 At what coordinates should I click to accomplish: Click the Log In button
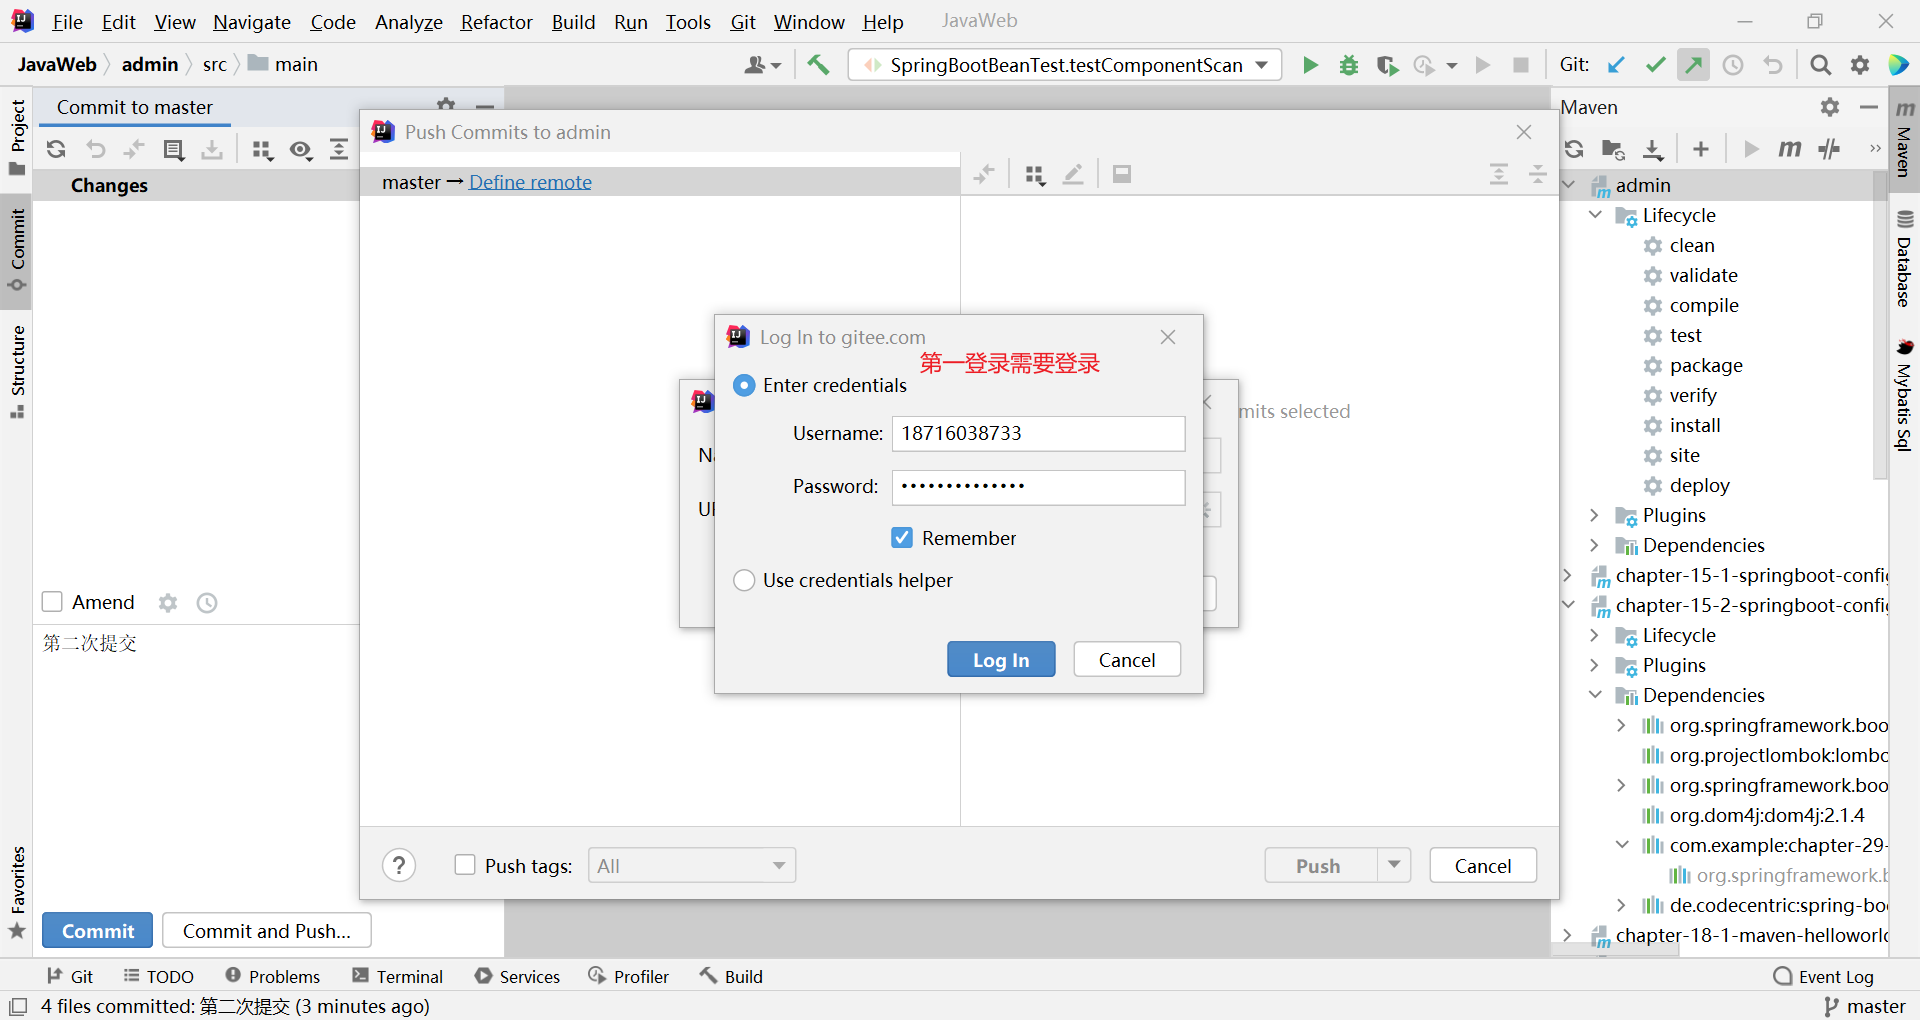(1001, 660)
